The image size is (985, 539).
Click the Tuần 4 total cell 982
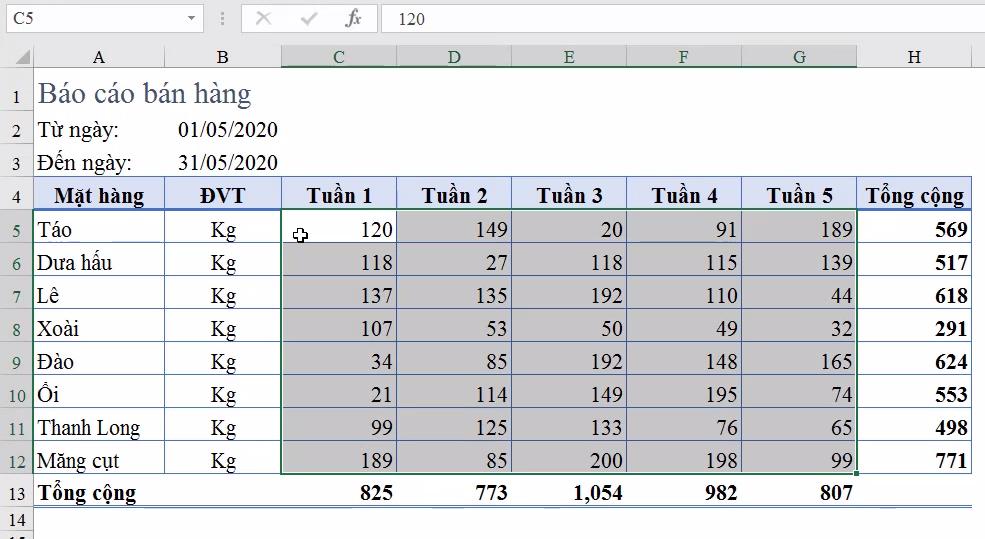pos(683,492)
